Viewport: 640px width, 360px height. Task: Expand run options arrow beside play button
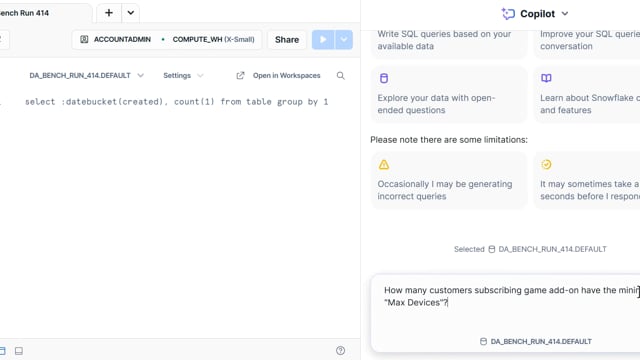(344, 40)
